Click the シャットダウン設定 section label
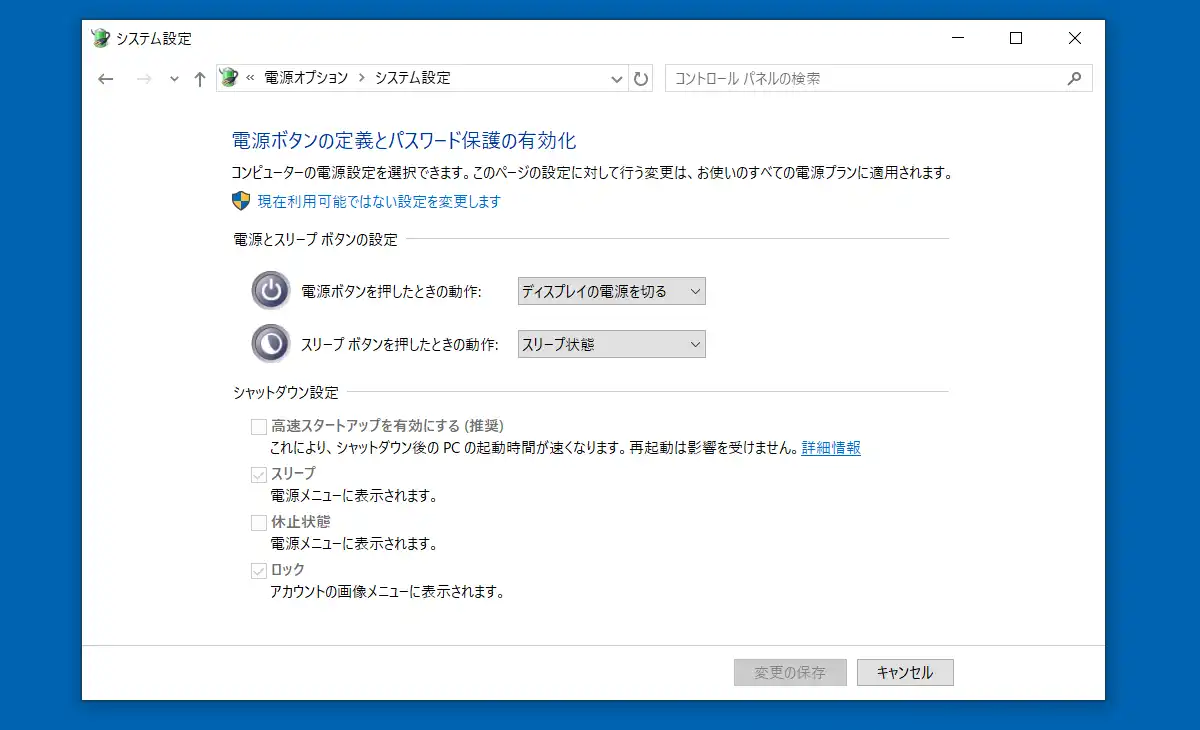The image size is (1200, 730). tap(286, 392)
